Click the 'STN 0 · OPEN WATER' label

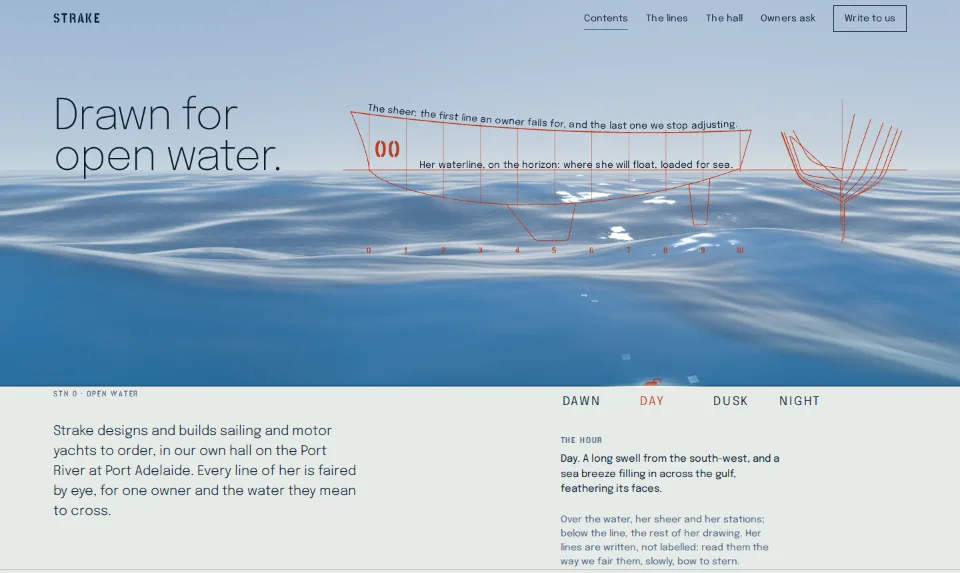coord(96,394)
